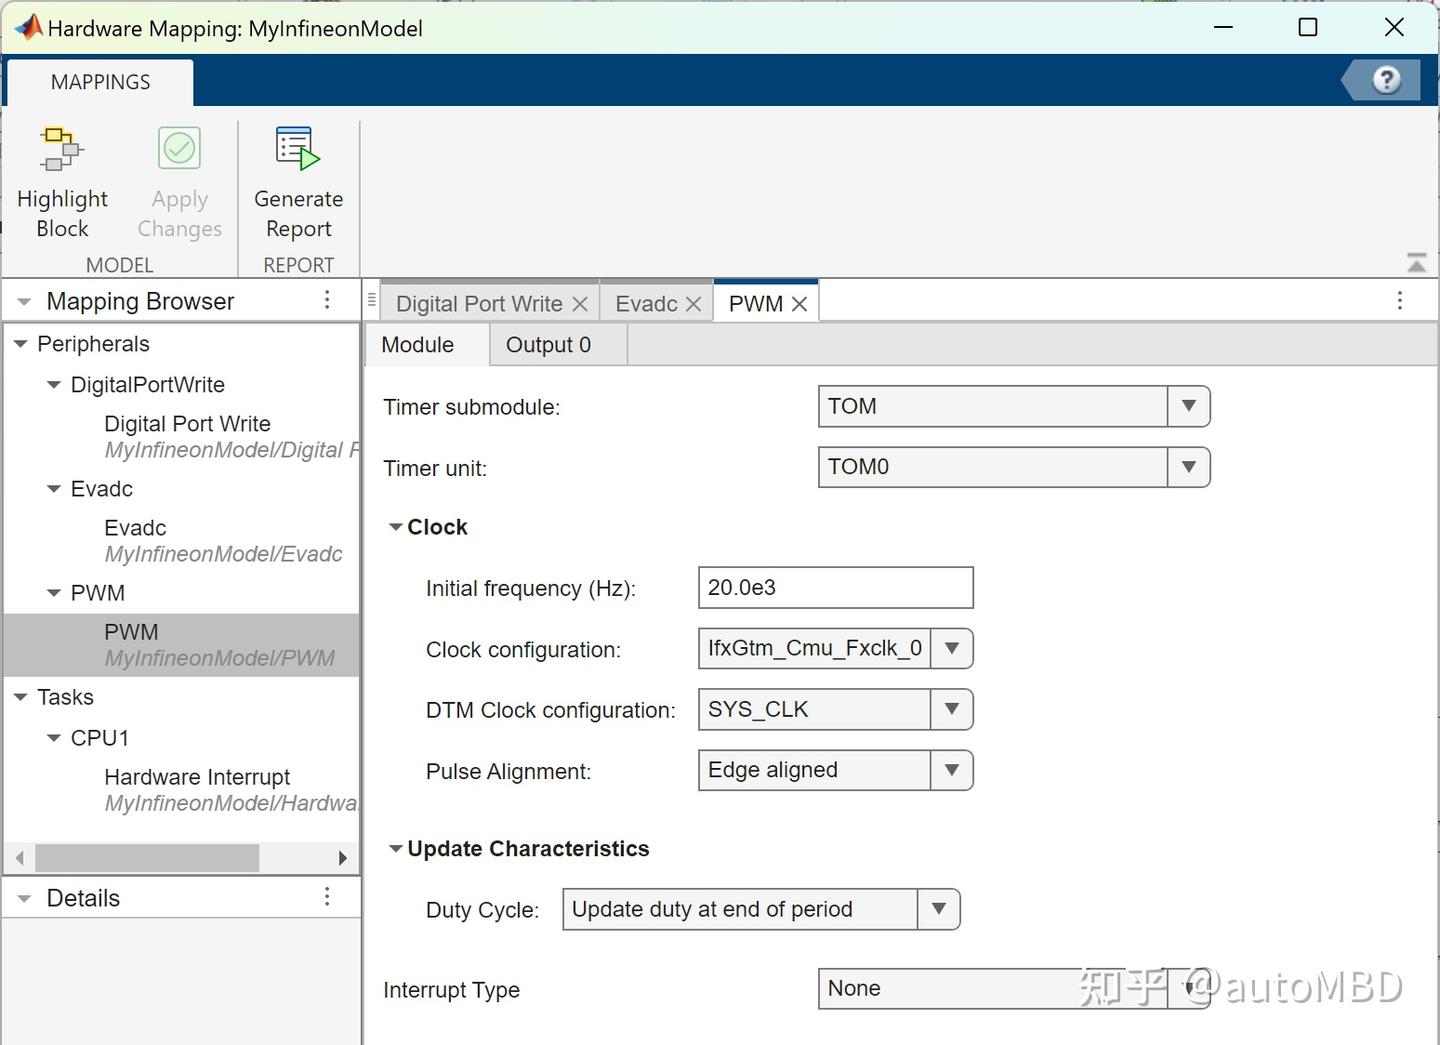Click the Mapping Browser horizontal scrollbar right arrow
This screenshot has height=1045, width=1440.
click(343, 858)
